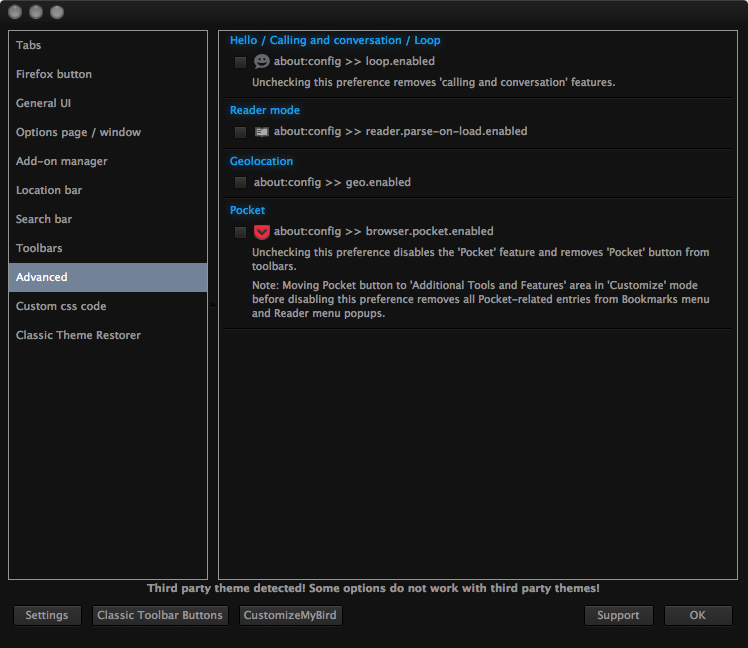The width and height of the screenshot is (748, 648).
Task: Click the Hello / Calling and conversation / Loop heading
Action: (335, 41)
